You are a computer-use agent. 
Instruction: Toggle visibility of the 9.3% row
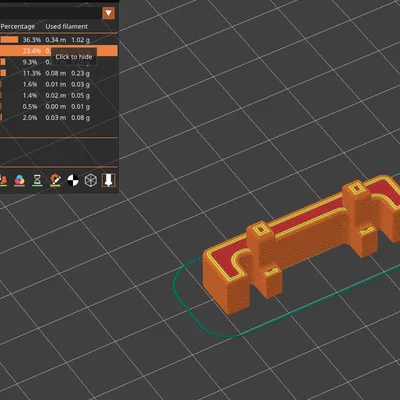pos(59,62)
